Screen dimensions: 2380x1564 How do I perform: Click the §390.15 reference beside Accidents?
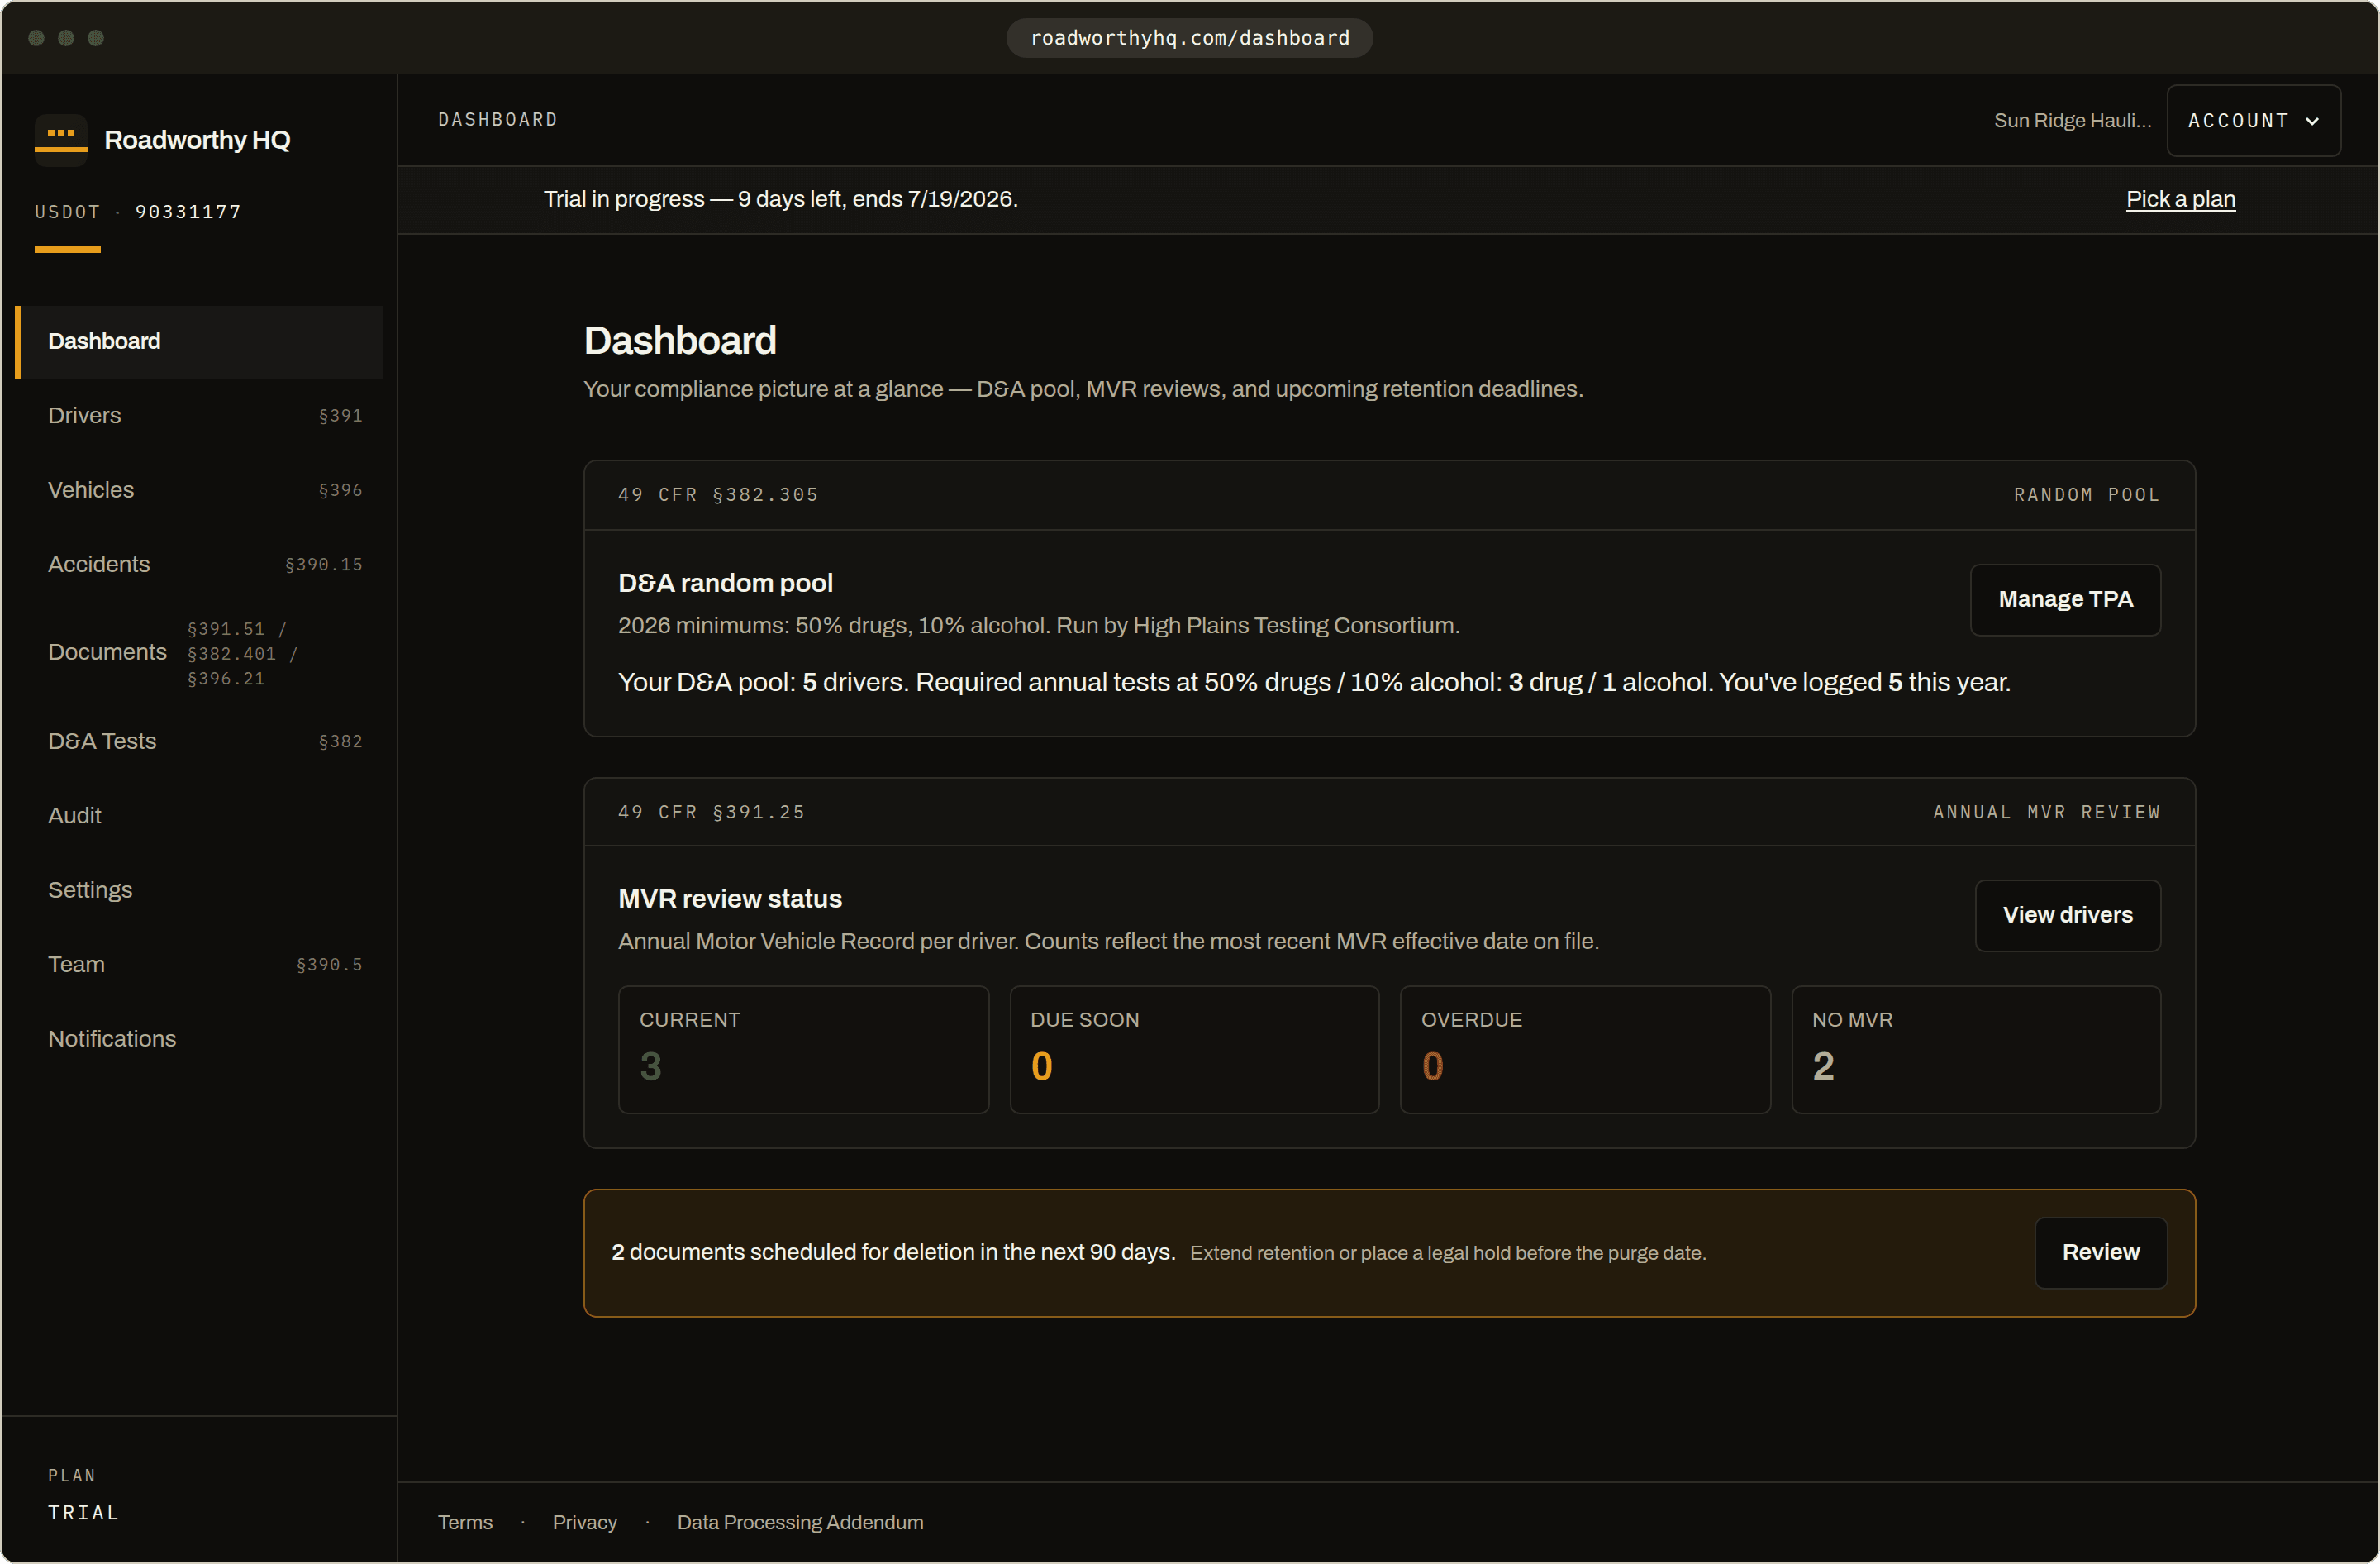[324, 565]
